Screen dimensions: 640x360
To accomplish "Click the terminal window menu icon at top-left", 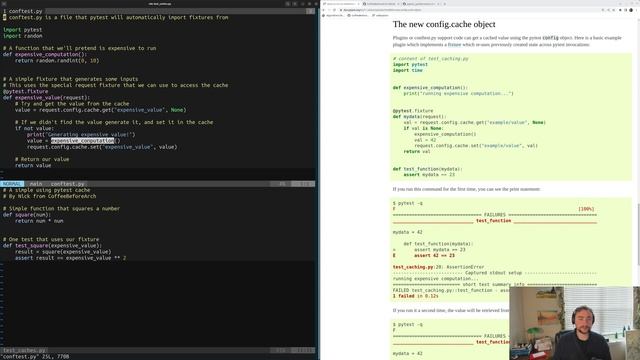I will pos(4,4).
